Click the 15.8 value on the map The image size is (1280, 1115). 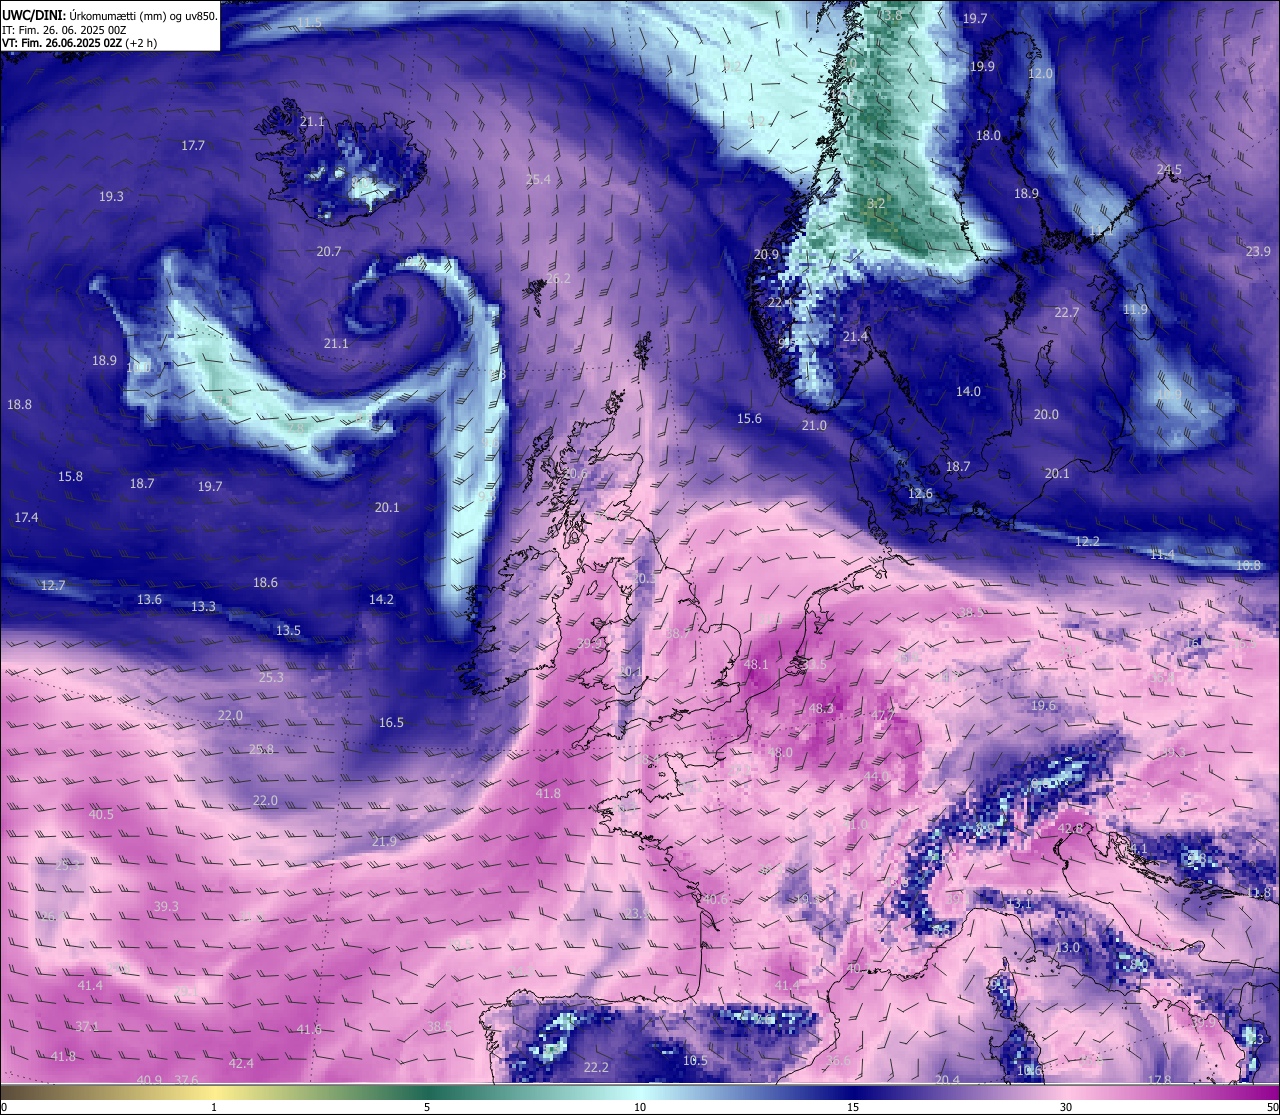pyautogui.click(x=70, y=477)
